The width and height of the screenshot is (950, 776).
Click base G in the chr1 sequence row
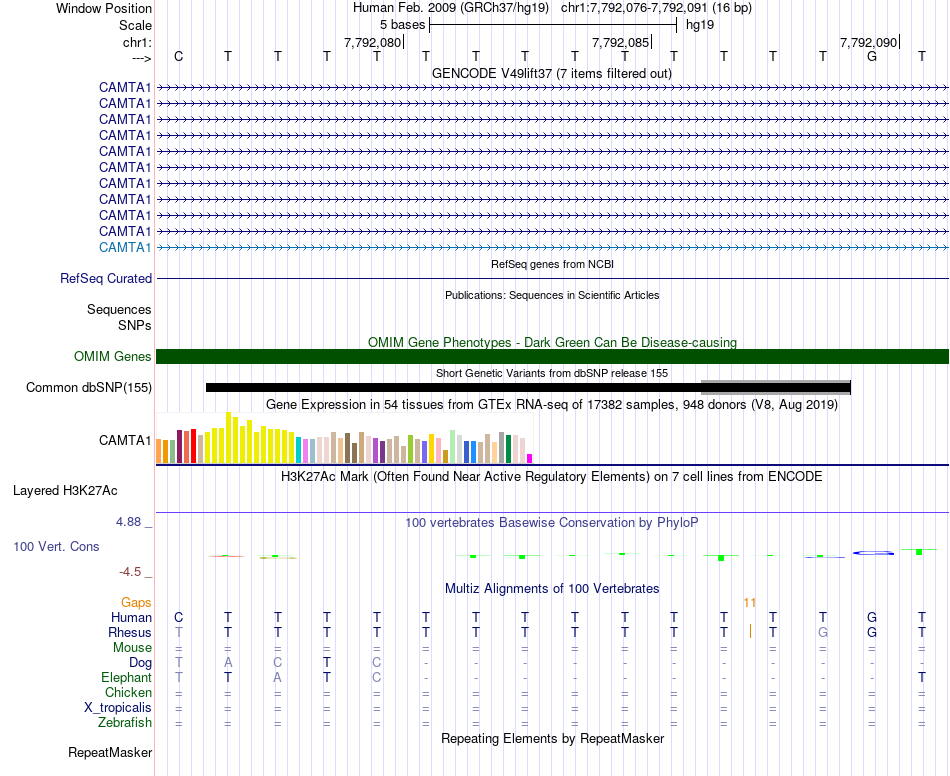[x=872, y=56]
